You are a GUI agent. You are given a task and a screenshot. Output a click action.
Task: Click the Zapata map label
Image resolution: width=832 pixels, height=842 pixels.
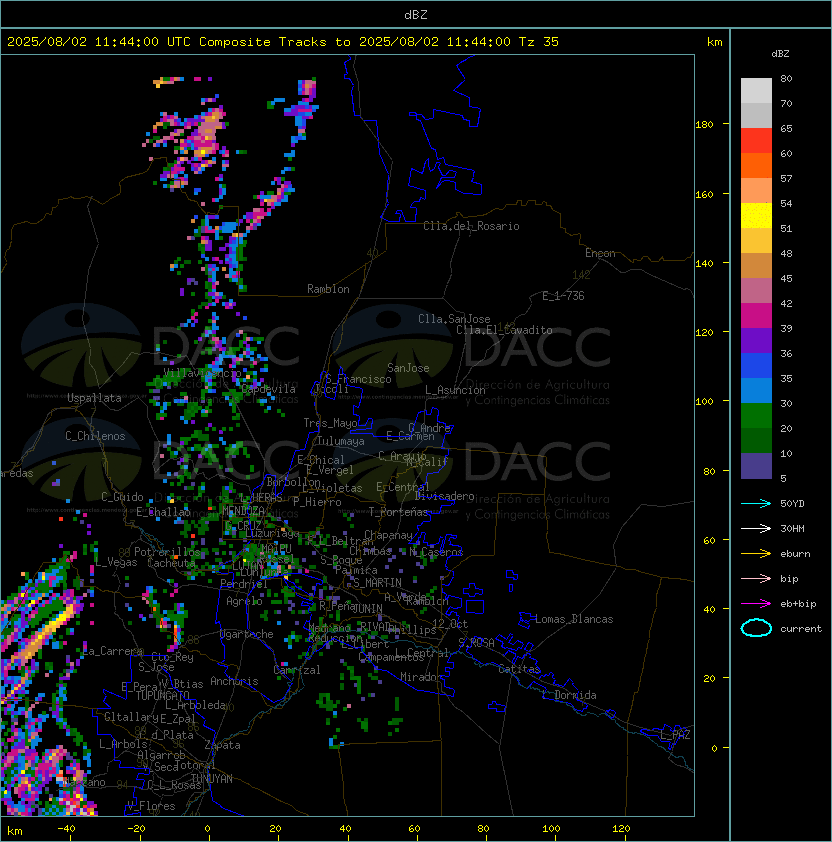pyautogui.click(x=222, y=745)
